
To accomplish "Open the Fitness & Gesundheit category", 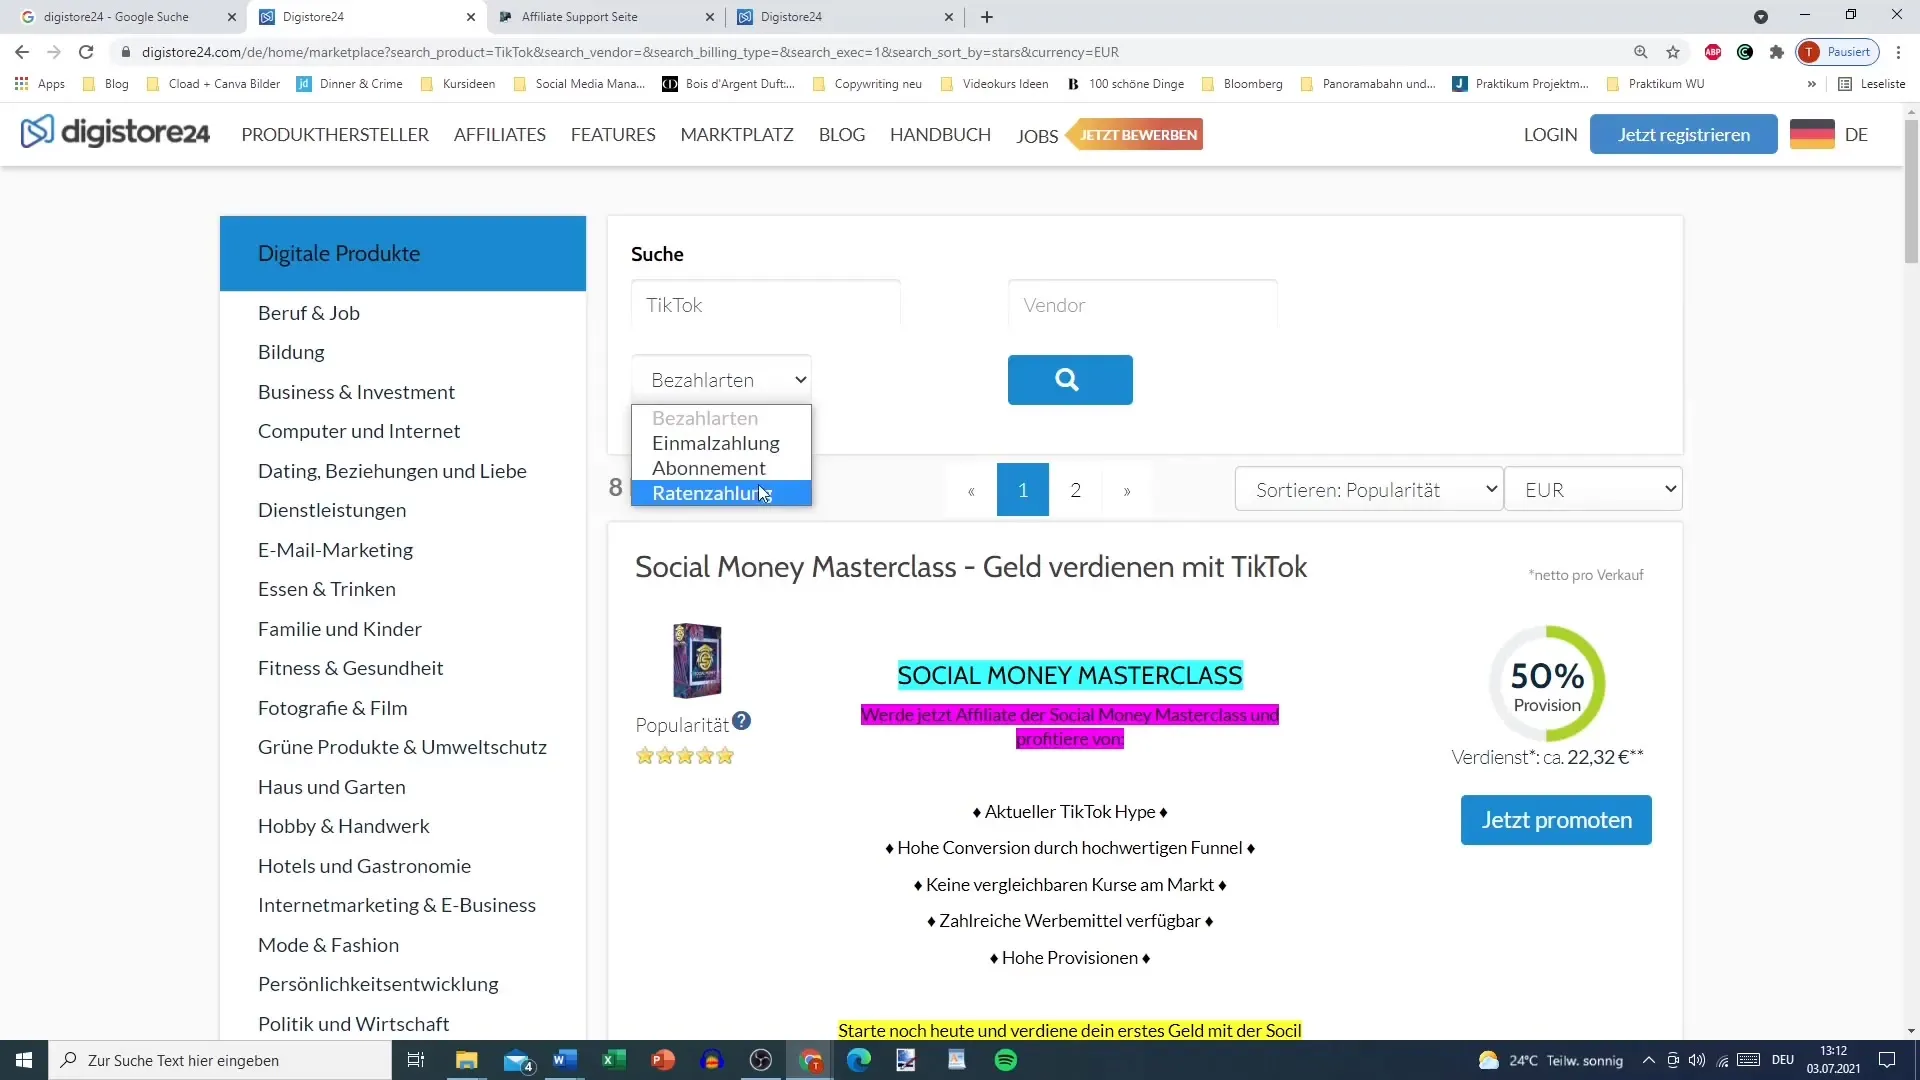I will (350, 668).
